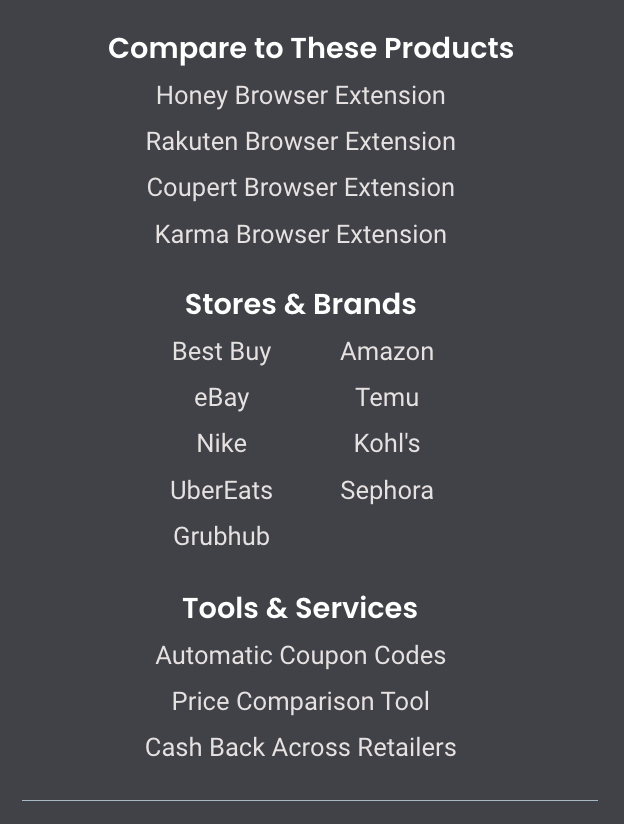Image resolution: width=624 pixels, height=824 pixels.
Task: Open Cash Back Across Retailers link
Action: coord(301,748)
